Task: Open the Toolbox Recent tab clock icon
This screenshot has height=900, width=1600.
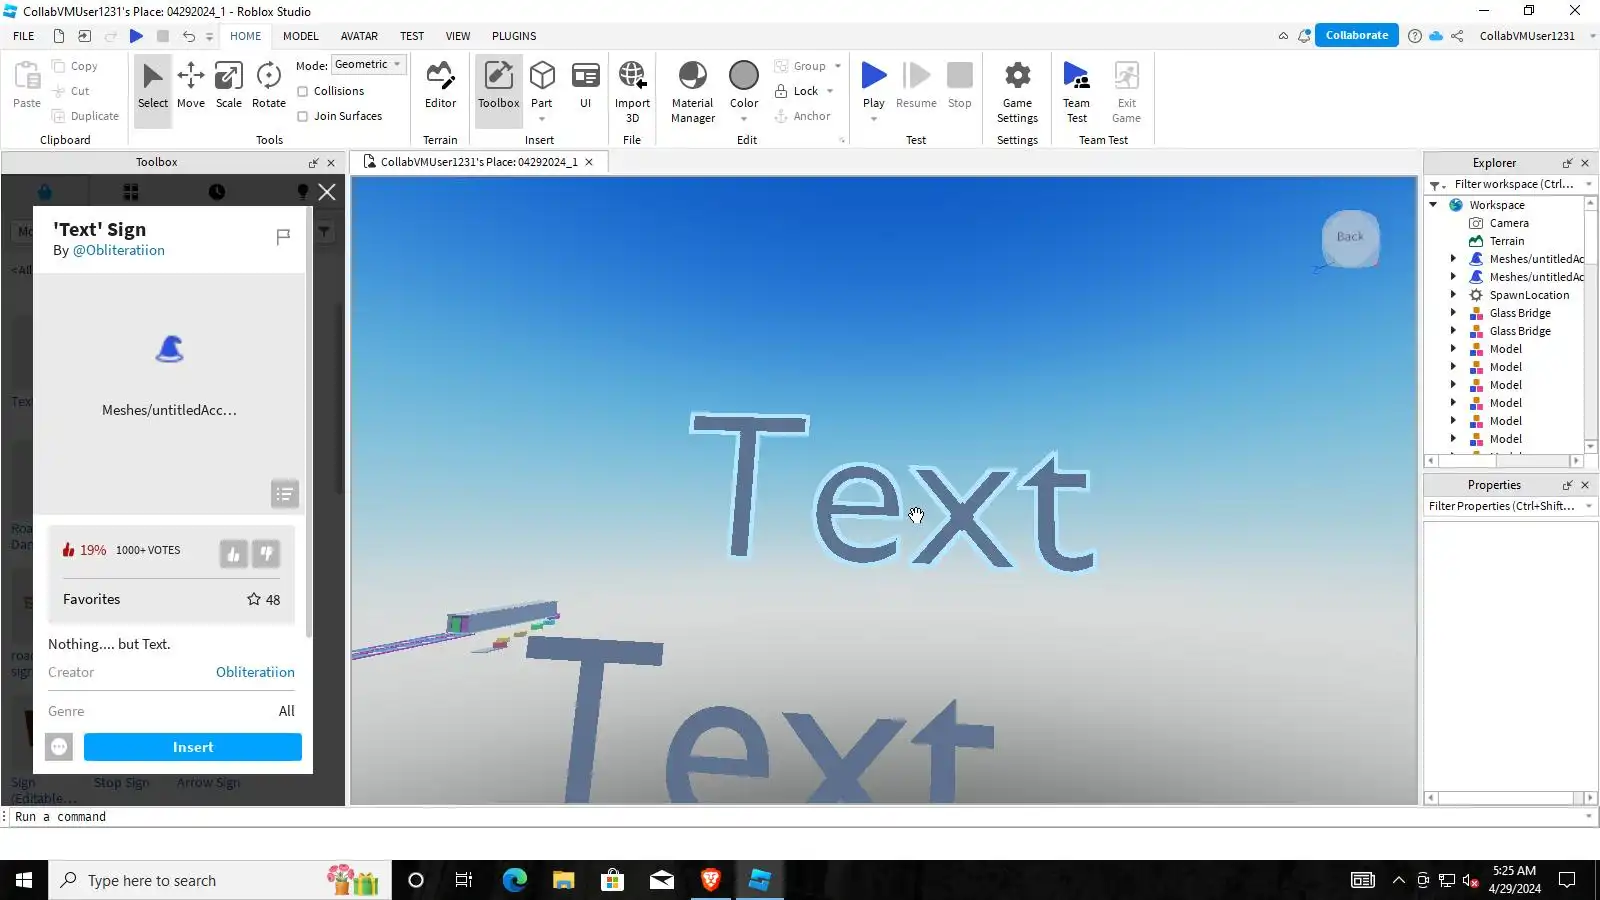Action: click(x=217, y=192)
